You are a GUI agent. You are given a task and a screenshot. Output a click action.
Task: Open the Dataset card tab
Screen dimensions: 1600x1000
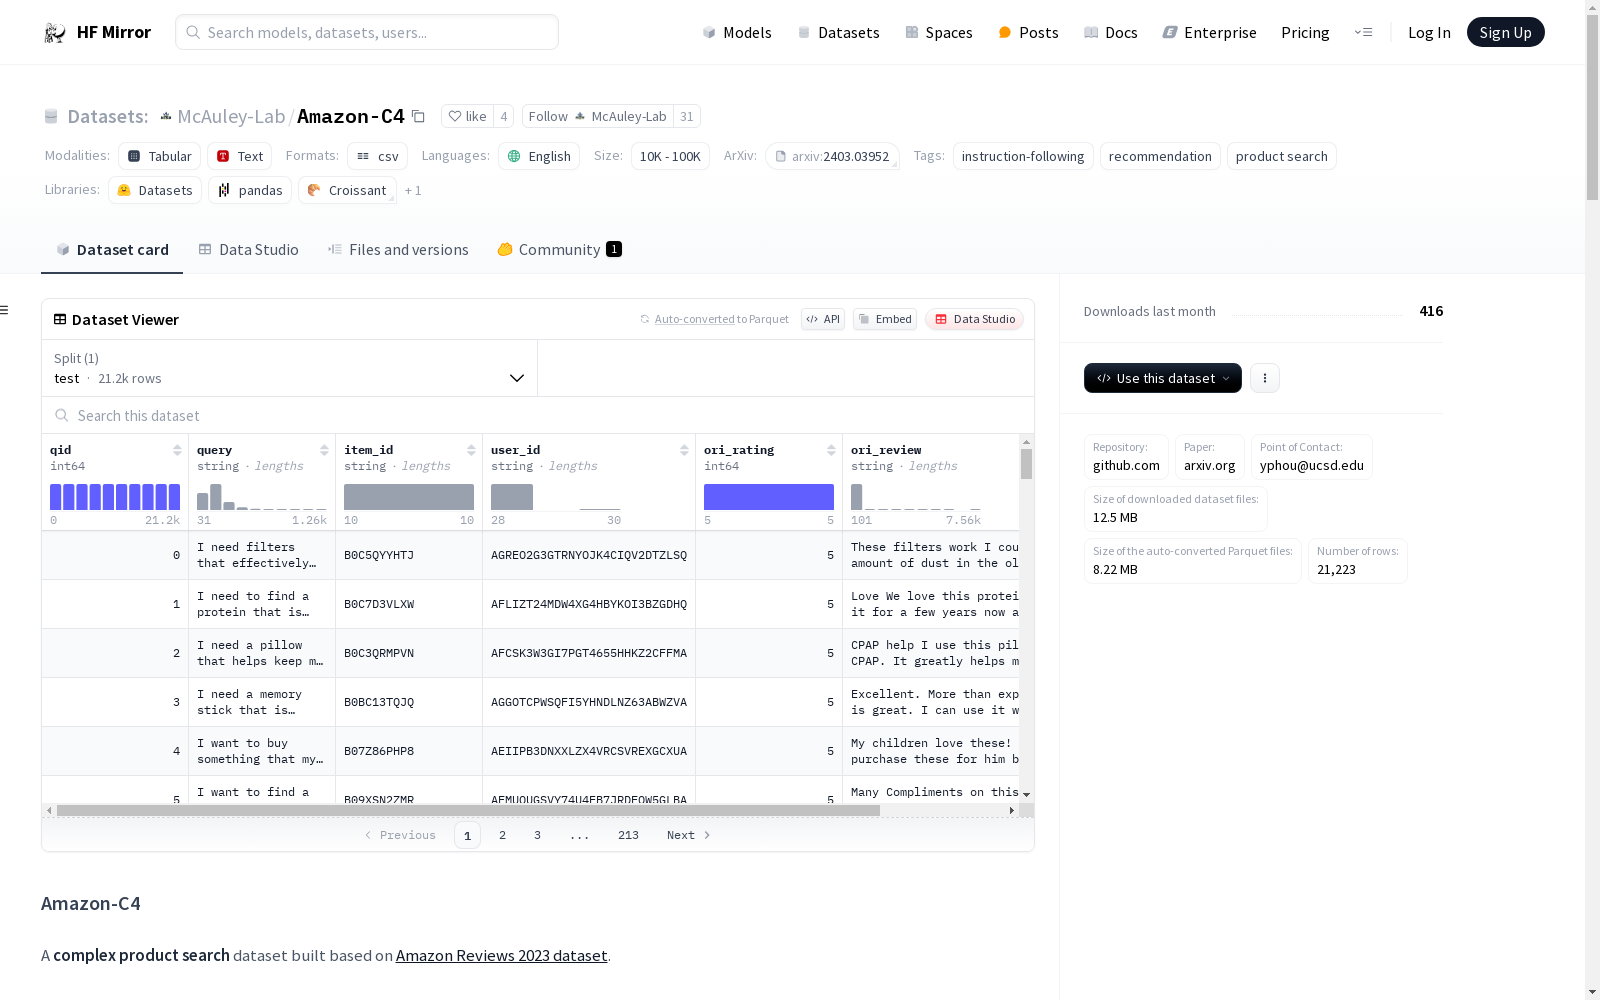click(112, 250)
